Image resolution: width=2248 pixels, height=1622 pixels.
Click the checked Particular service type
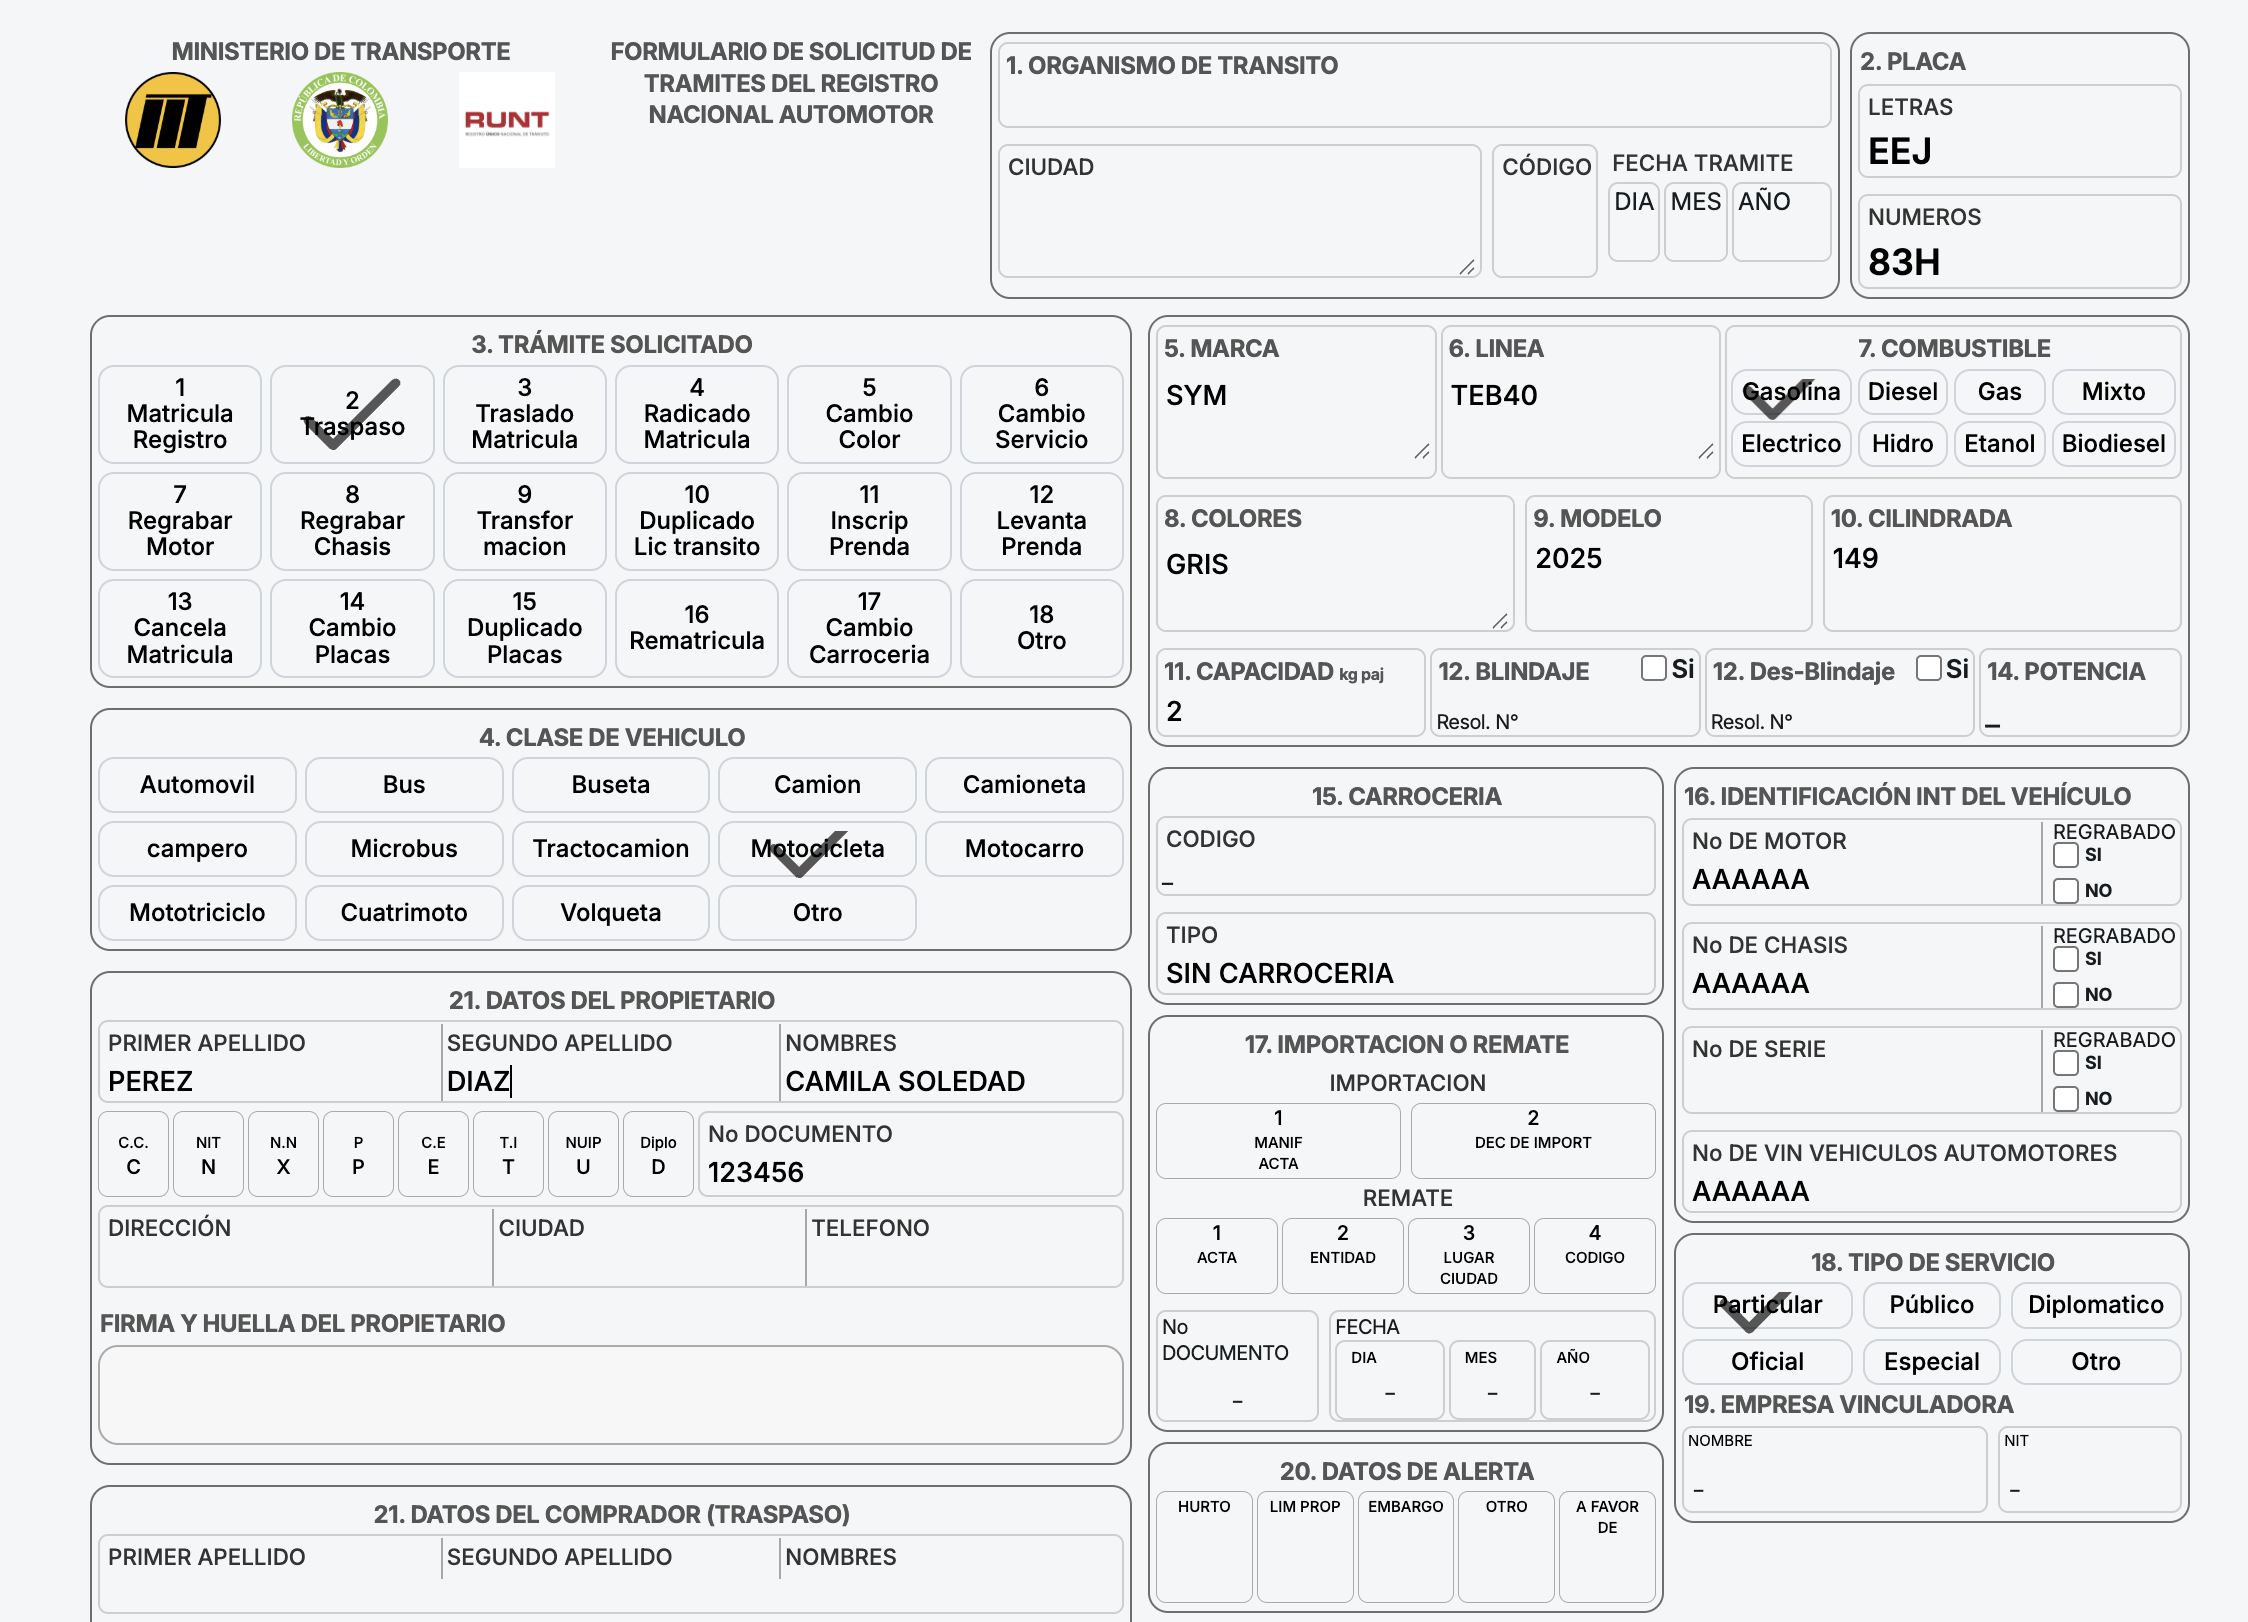click(1767, 1305)
